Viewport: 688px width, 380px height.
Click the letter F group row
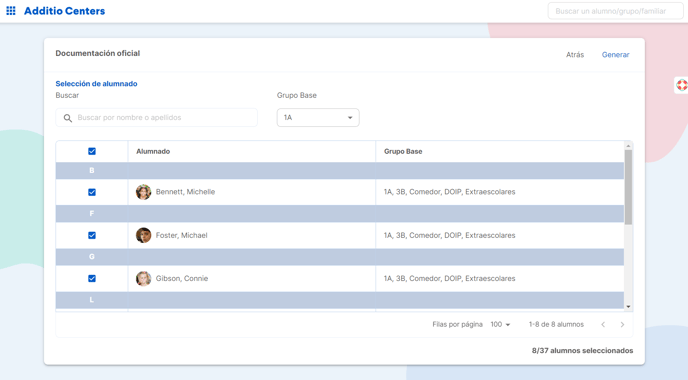click(x=340, y=214)
